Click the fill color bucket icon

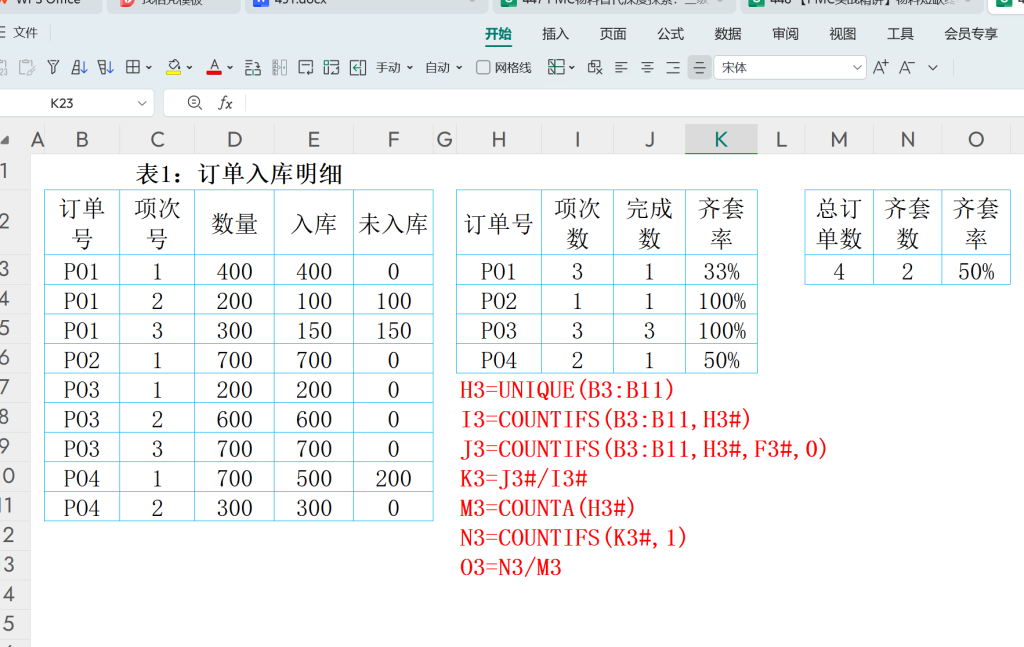(x=174, y=67)
